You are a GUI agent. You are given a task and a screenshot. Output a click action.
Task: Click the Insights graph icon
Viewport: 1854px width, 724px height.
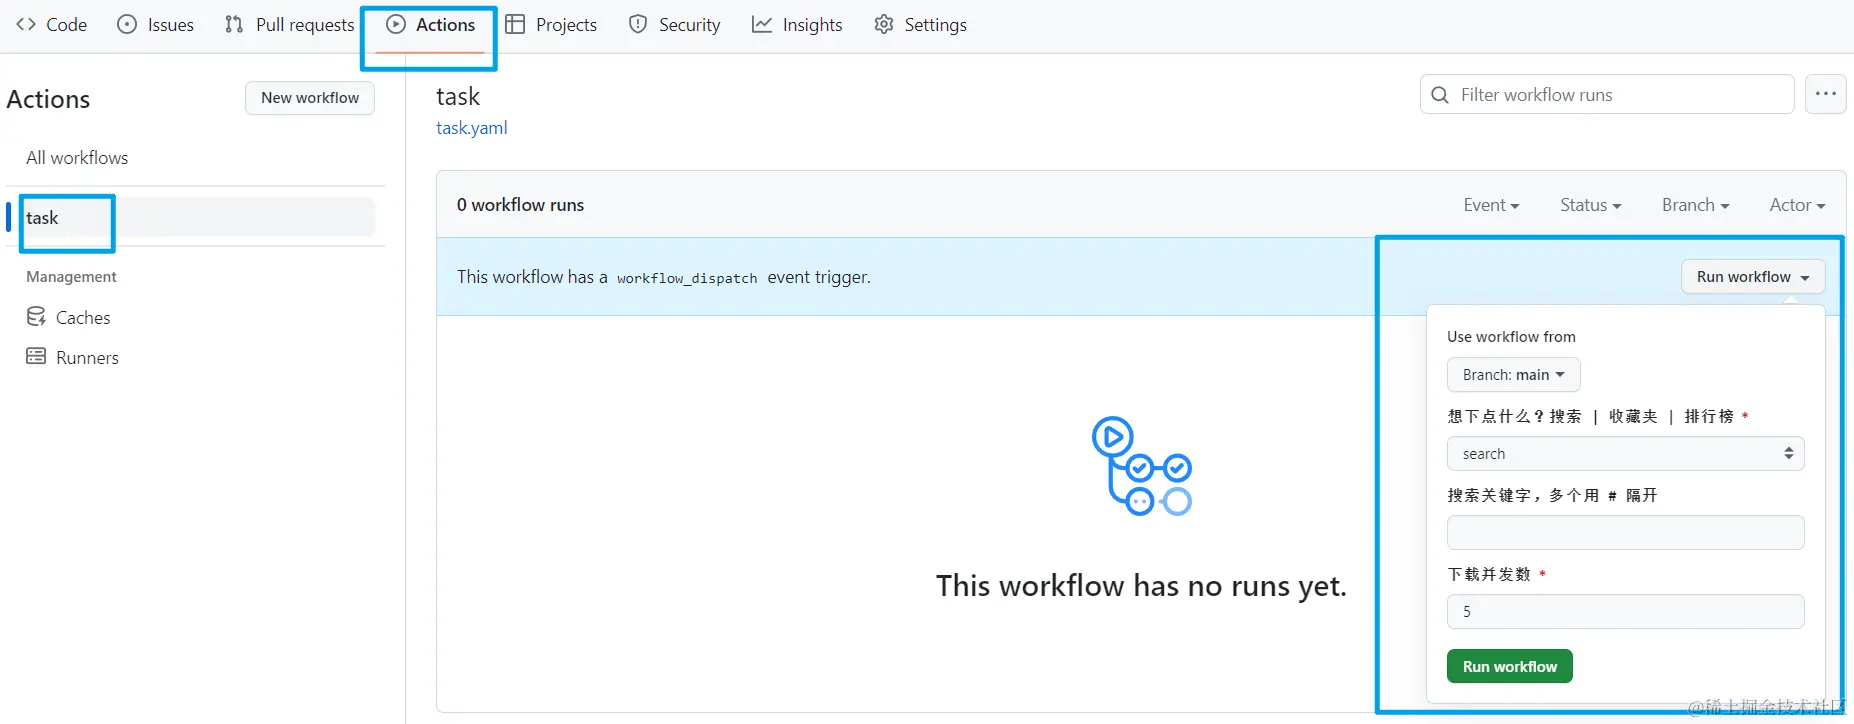[x=762, y=24]
